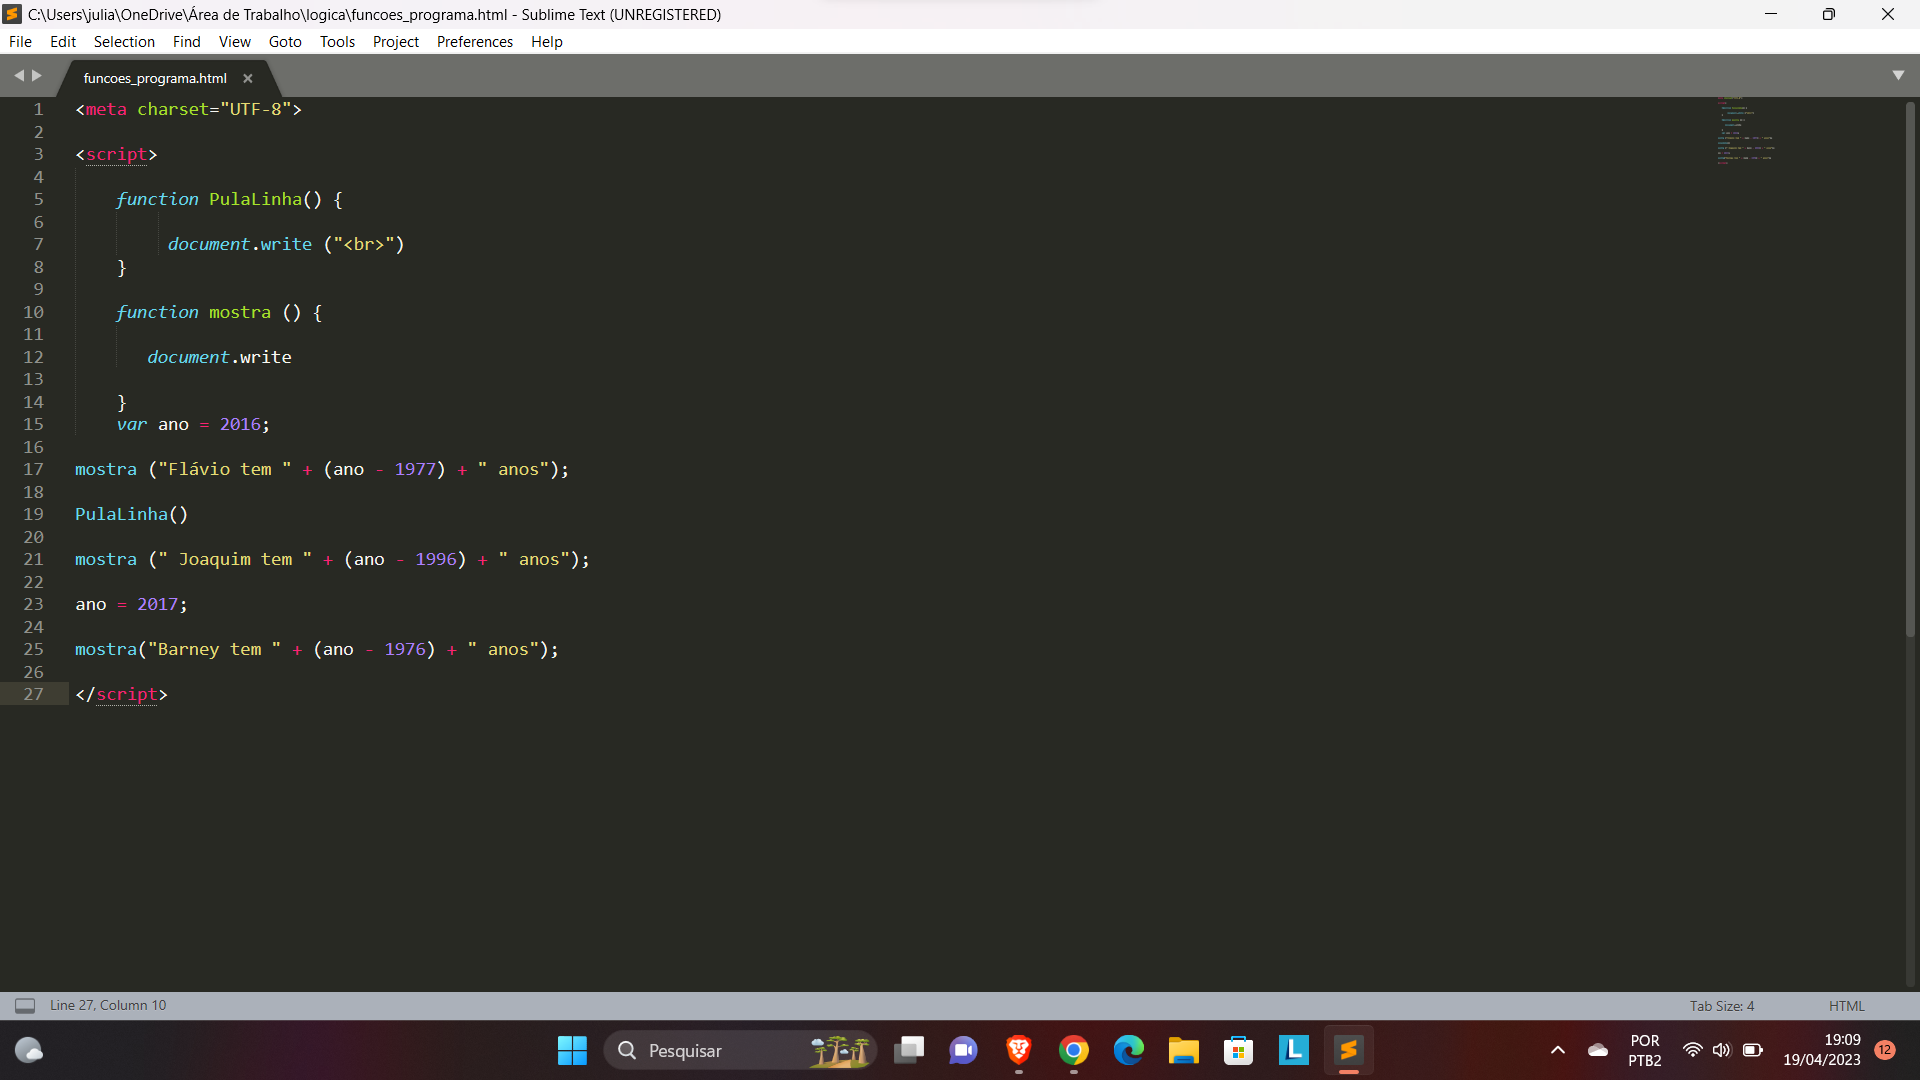Go to previous tab with left arrow
Image resolution: width=1920 pixels, height=1080 pixels.
tap(18, 76)
